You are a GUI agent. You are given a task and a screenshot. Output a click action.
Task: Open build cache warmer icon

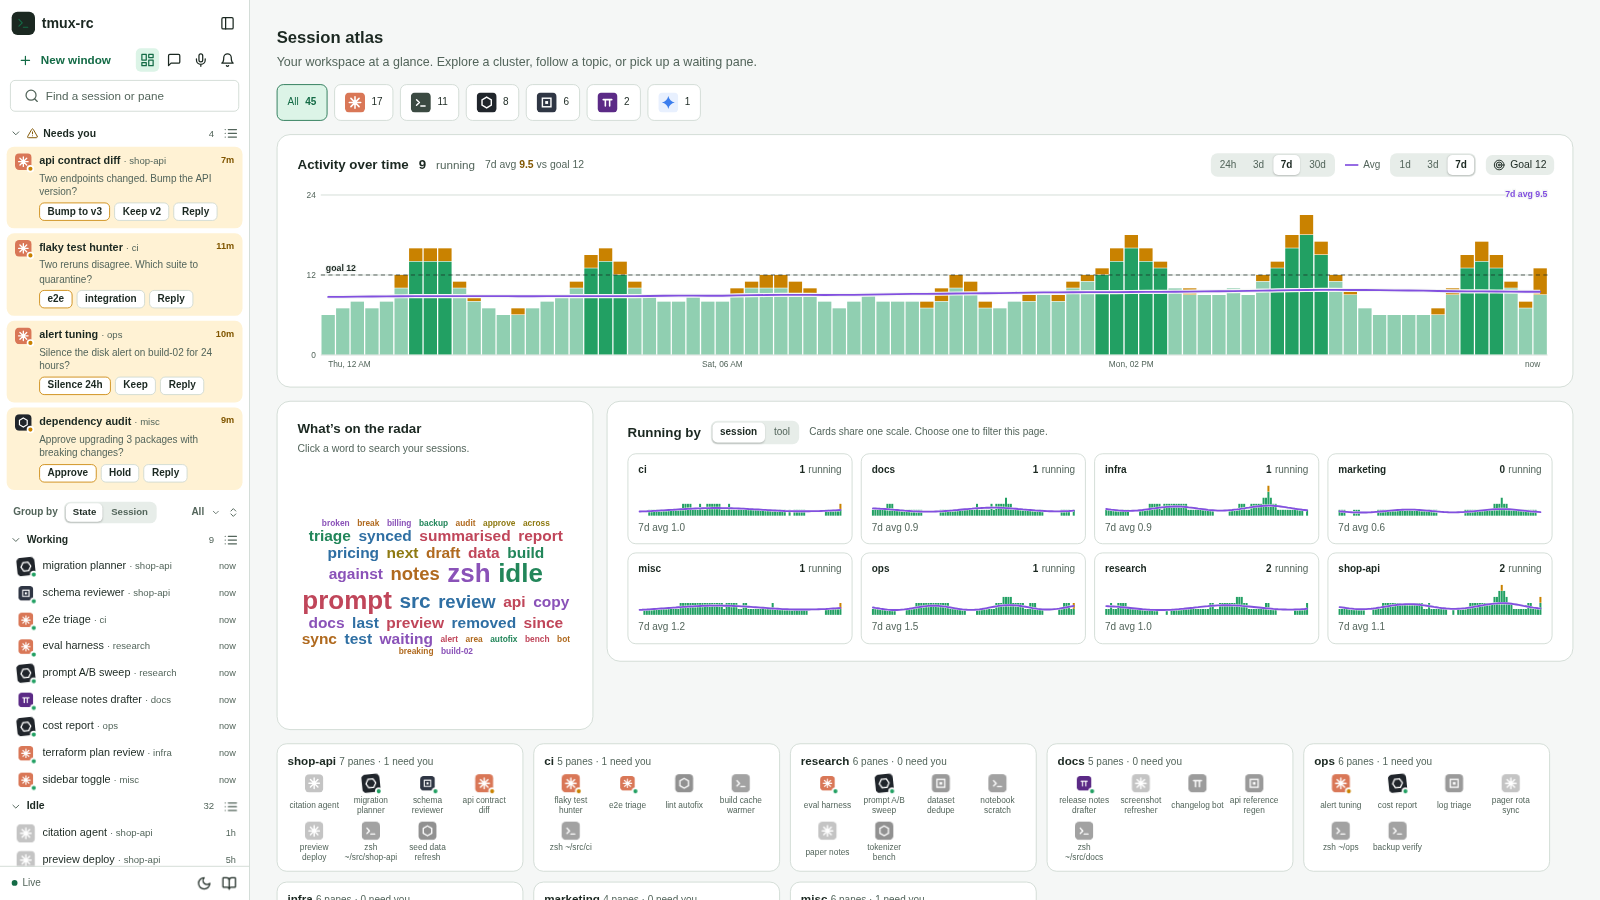pyautogui.click(x=741, y=784)
